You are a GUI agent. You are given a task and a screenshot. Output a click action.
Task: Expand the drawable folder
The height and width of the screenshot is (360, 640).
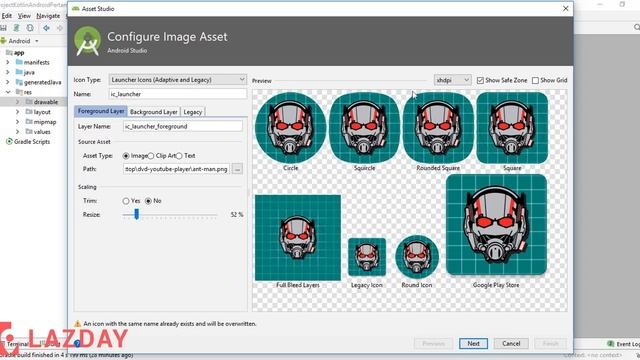[x=18, y=102]
